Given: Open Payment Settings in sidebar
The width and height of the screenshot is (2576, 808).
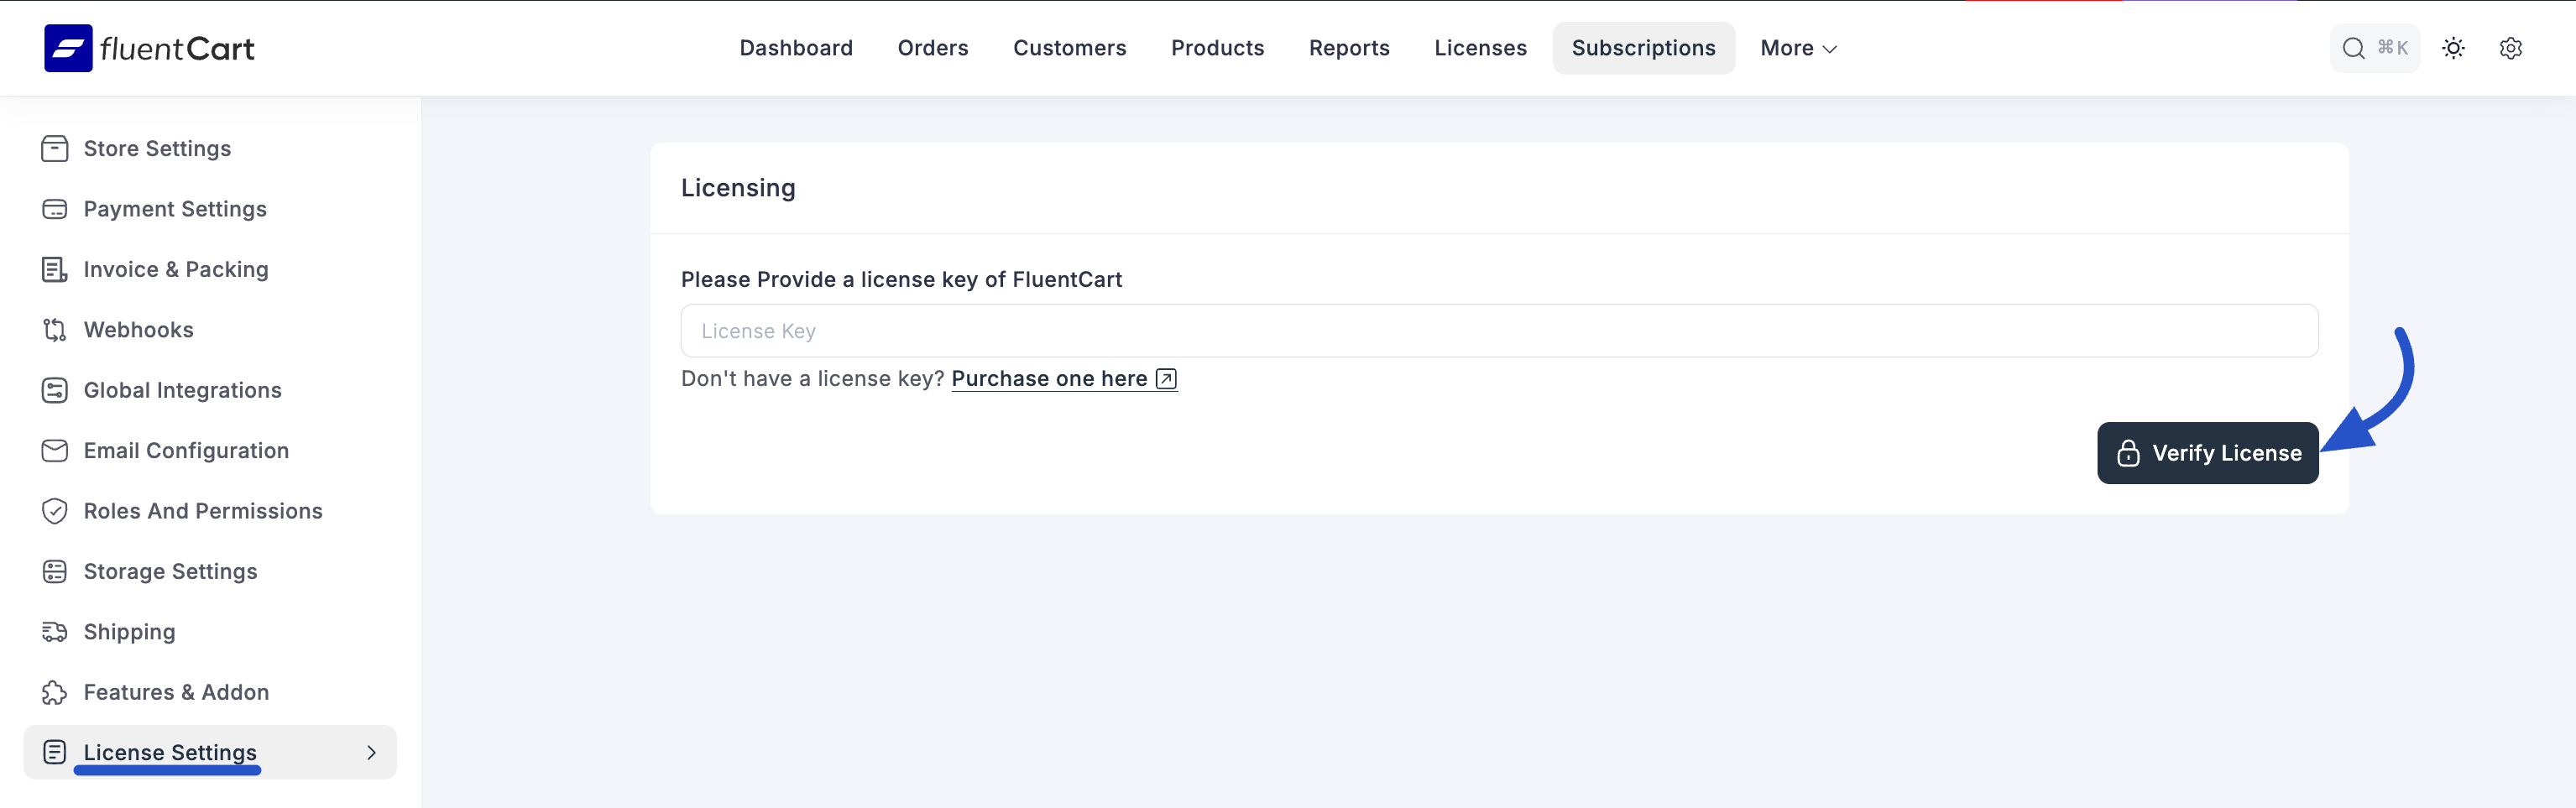Looking at the screenshot, I should coord(175,209).
